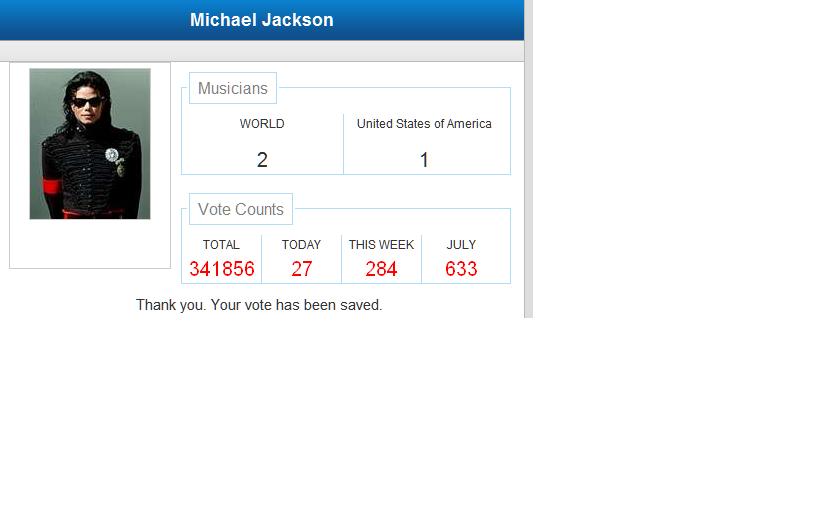This screenshot has height=525, width=840.
Task: Click the Michael Jackson photo thumbnail
Action: coord(90,143)
